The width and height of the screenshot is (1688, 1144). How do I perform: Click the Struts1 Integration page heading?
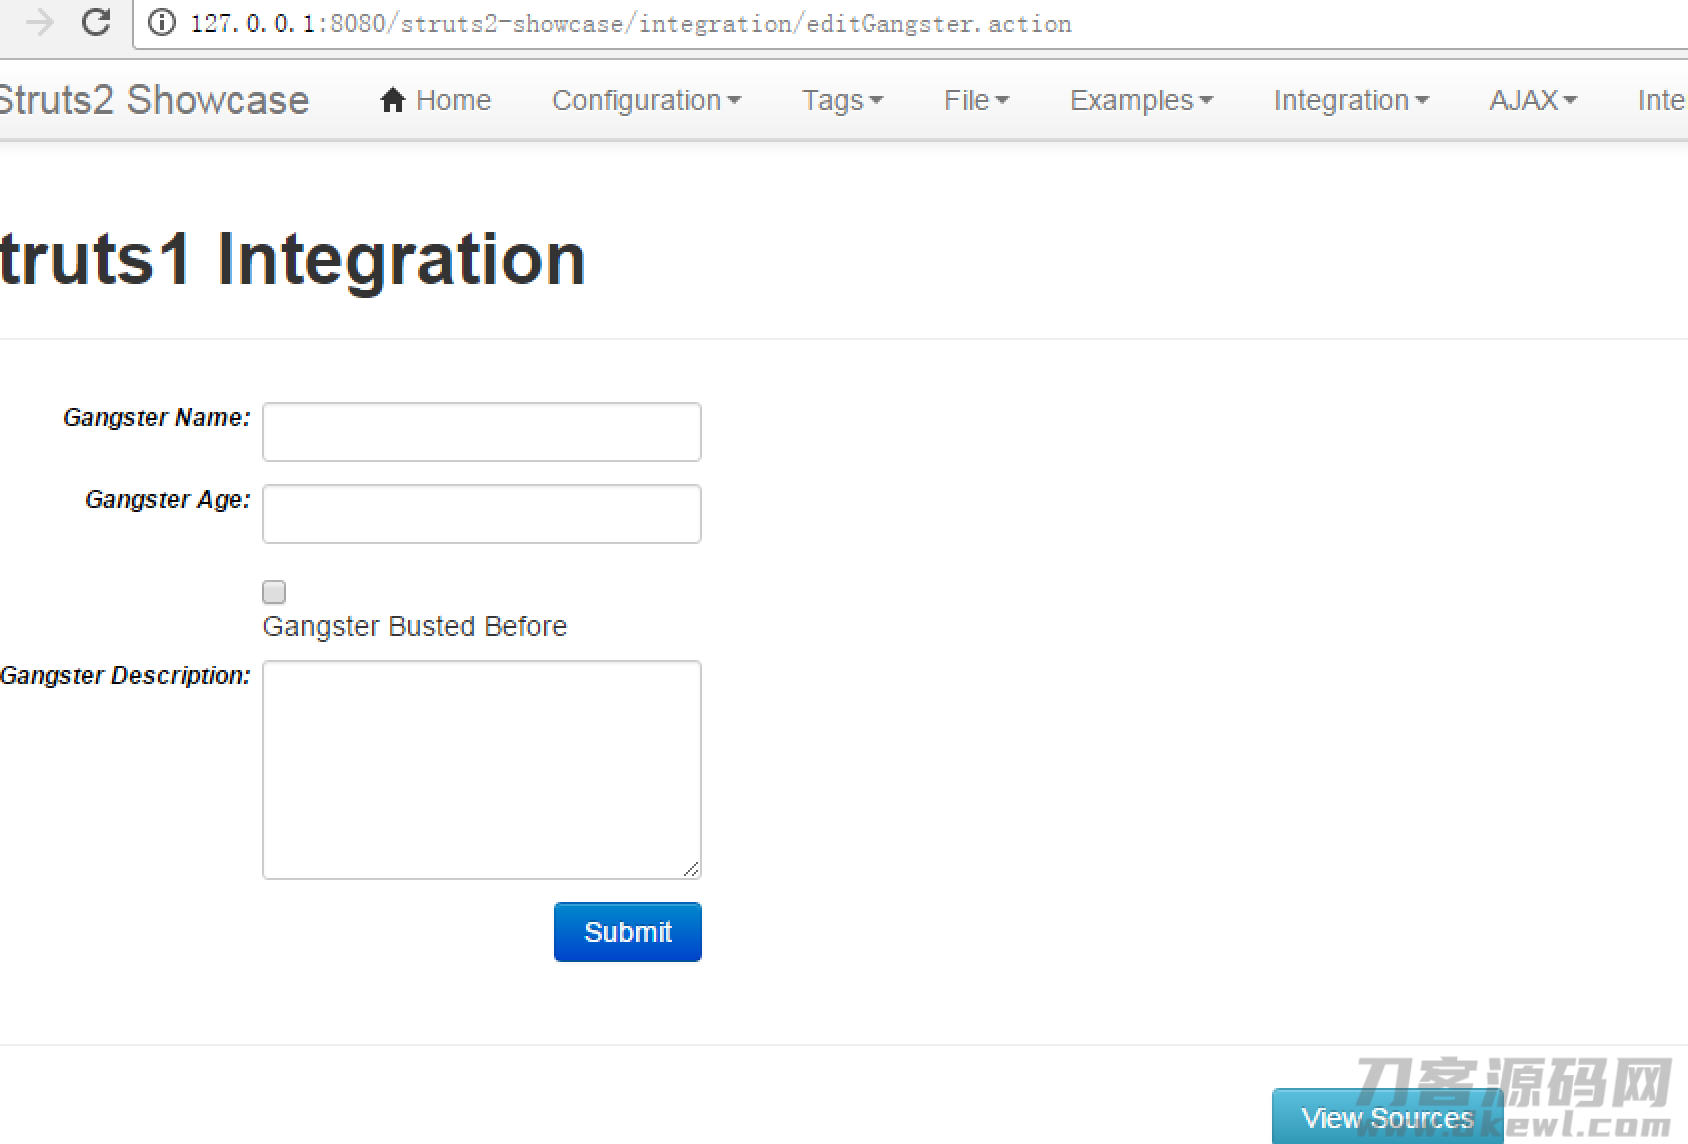tap(292, 259)
